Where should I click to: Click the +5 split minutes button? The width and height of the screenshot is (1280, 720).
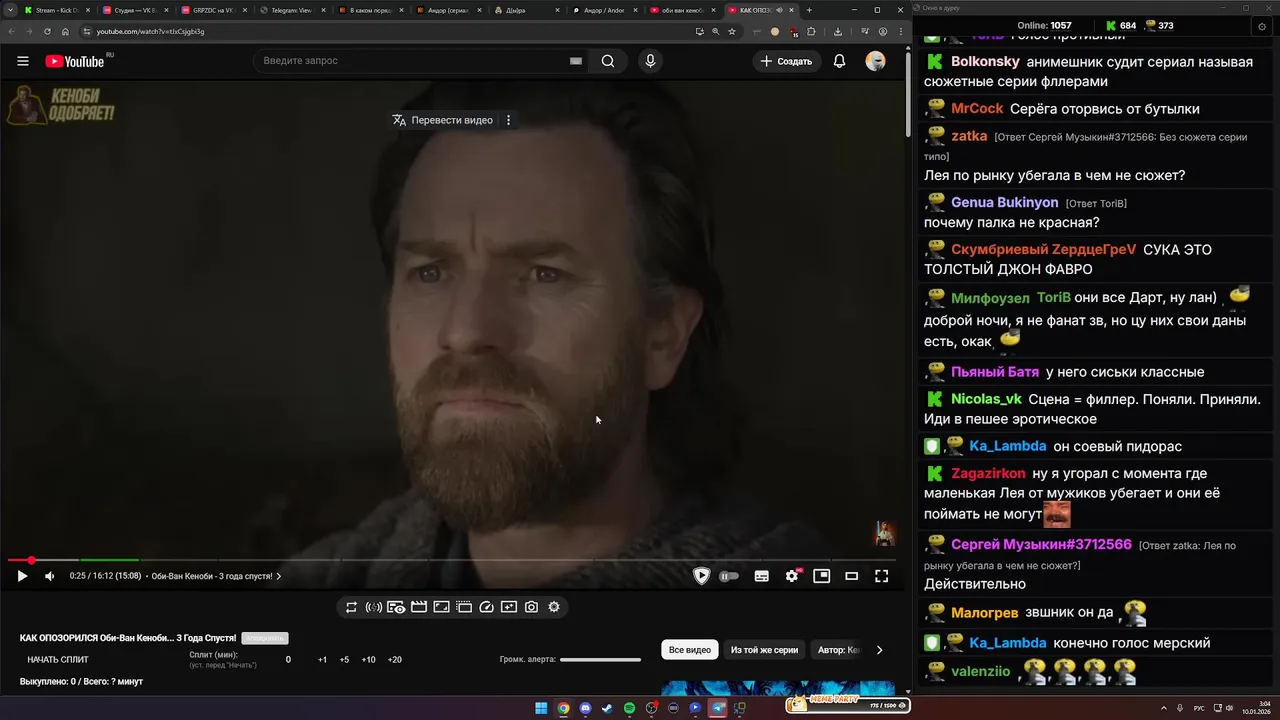(344, 660)
